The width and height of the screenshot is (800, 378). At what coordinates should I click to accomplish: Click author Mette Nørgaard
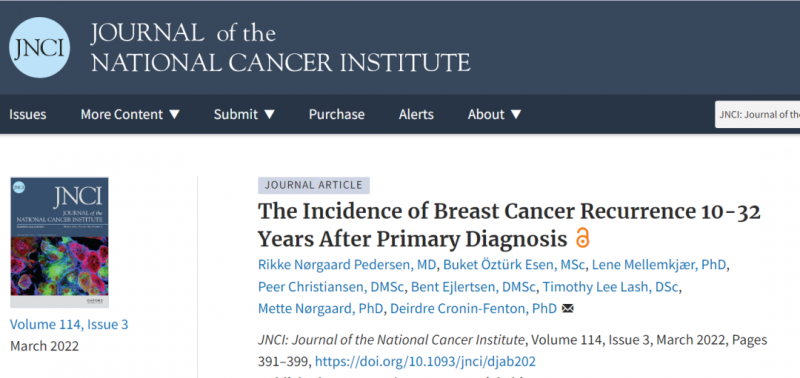pyautogui.click(x=322, y=309)
